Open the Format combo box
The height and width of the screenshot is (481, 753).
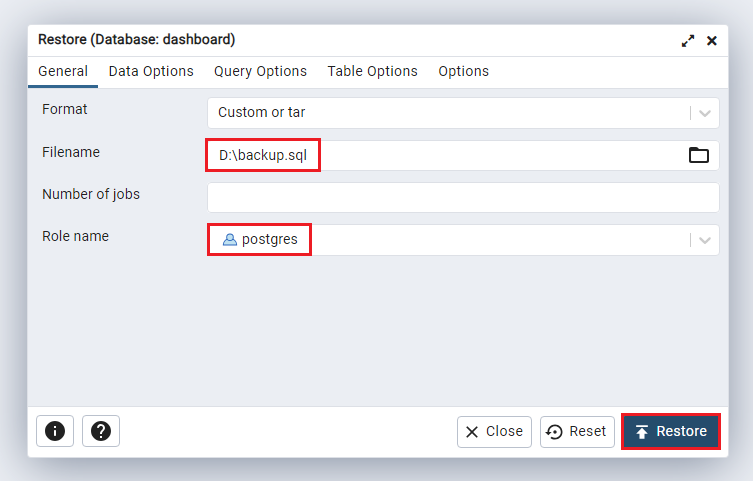(448, 113)
